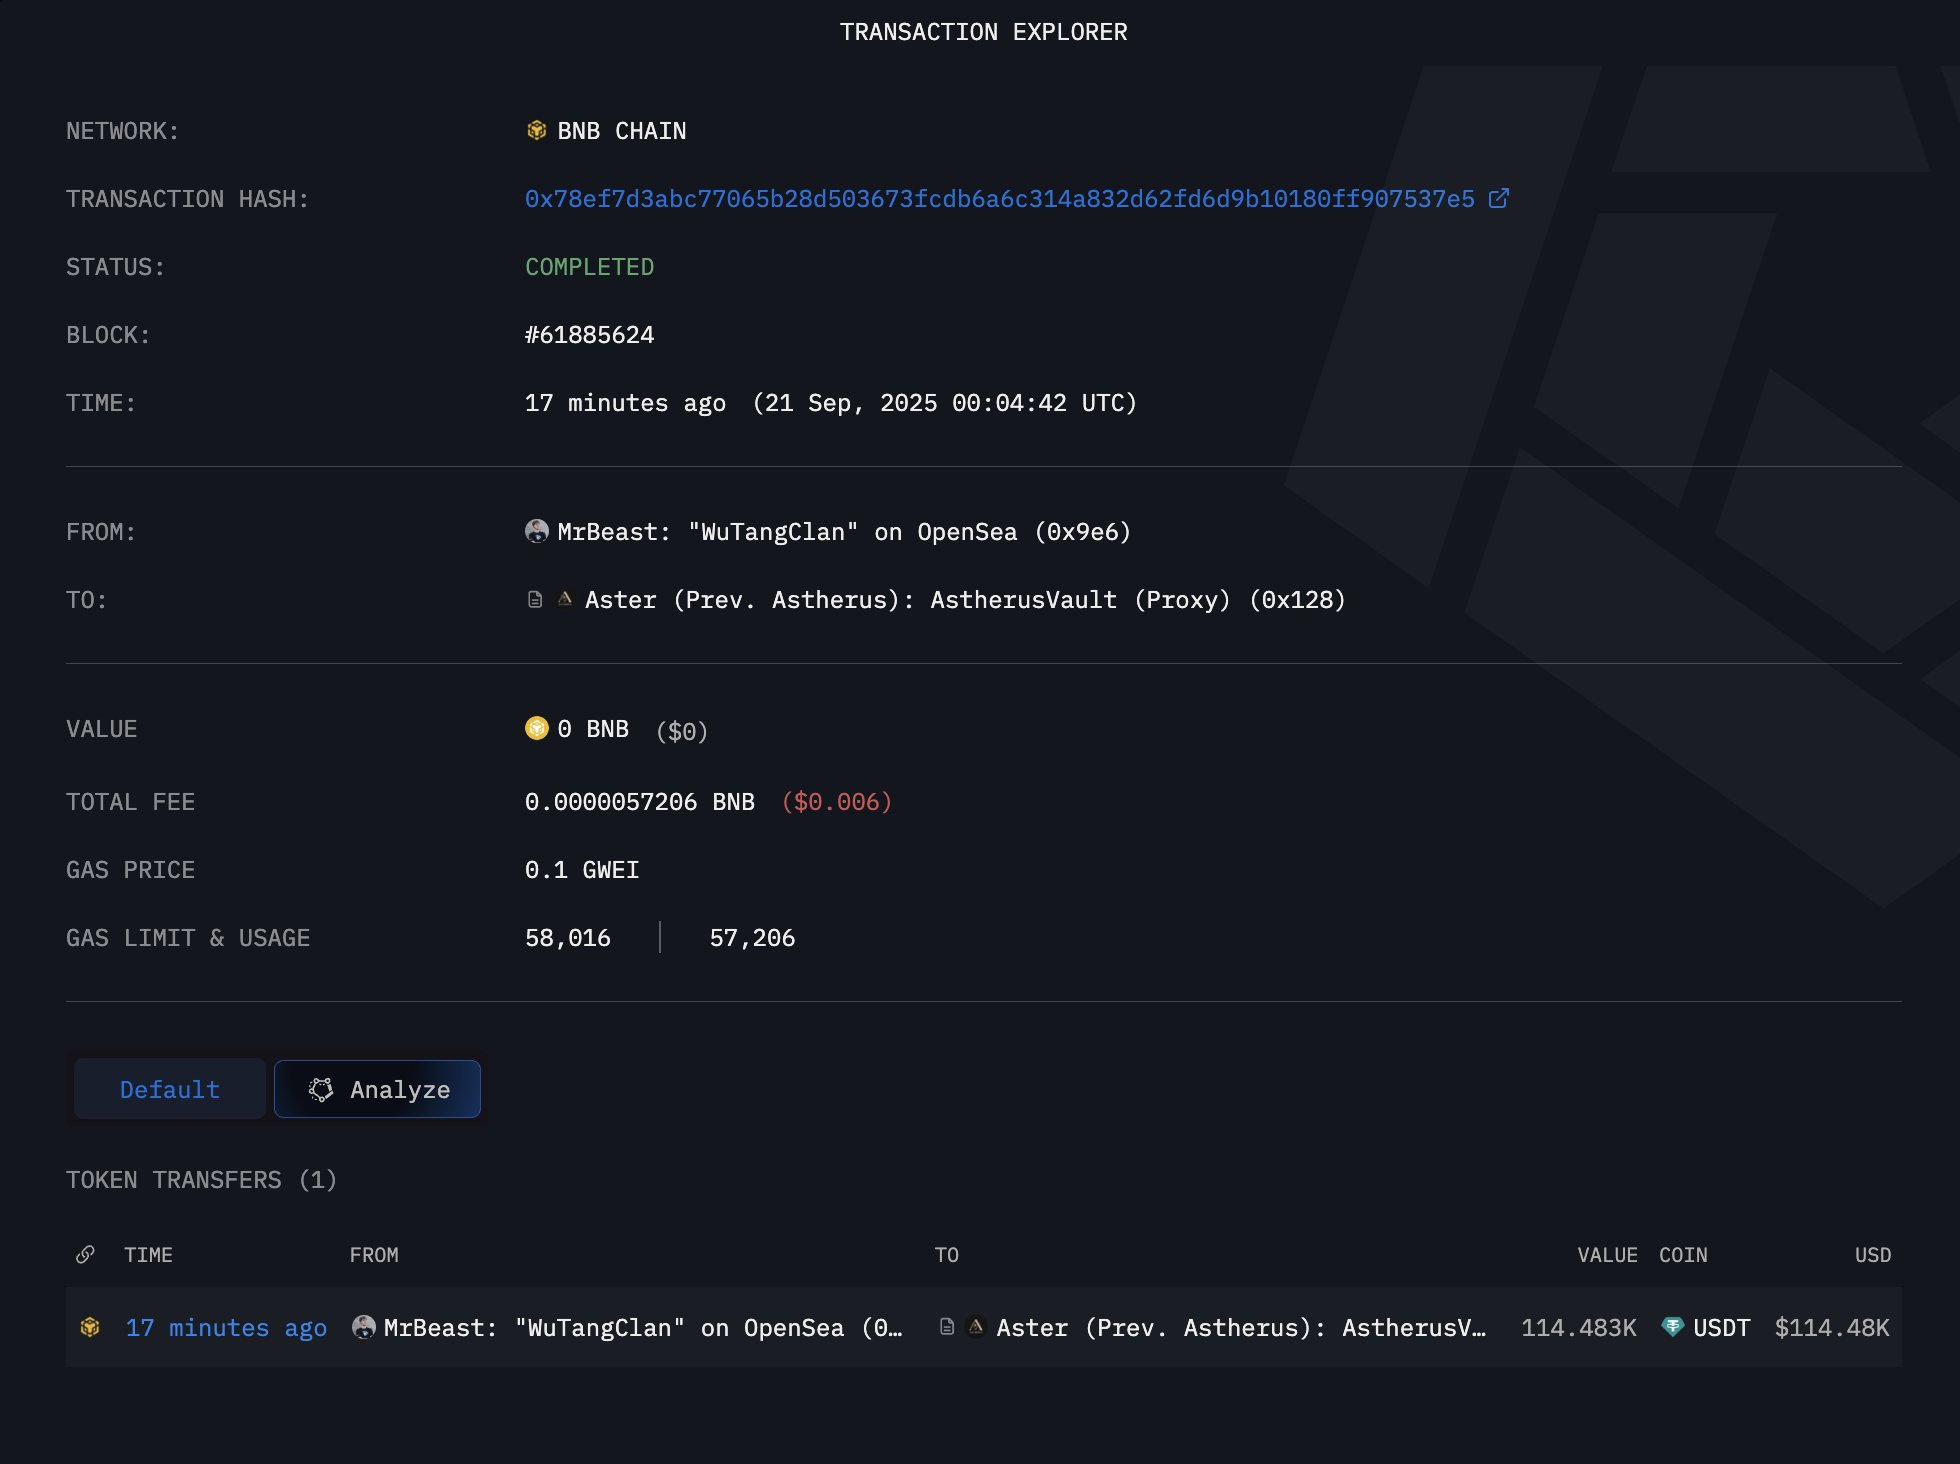Viewport: 1960px width, 1464px height.
Task: Click '17 minutes ago' link in transfer row
Action: 226,1328
